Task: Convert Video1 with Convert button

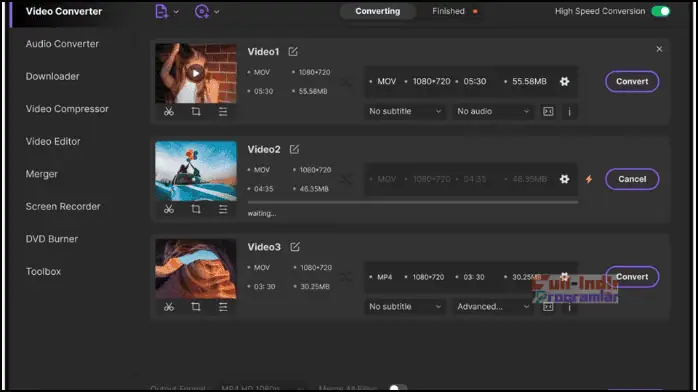Action: [x=632, y=81]
